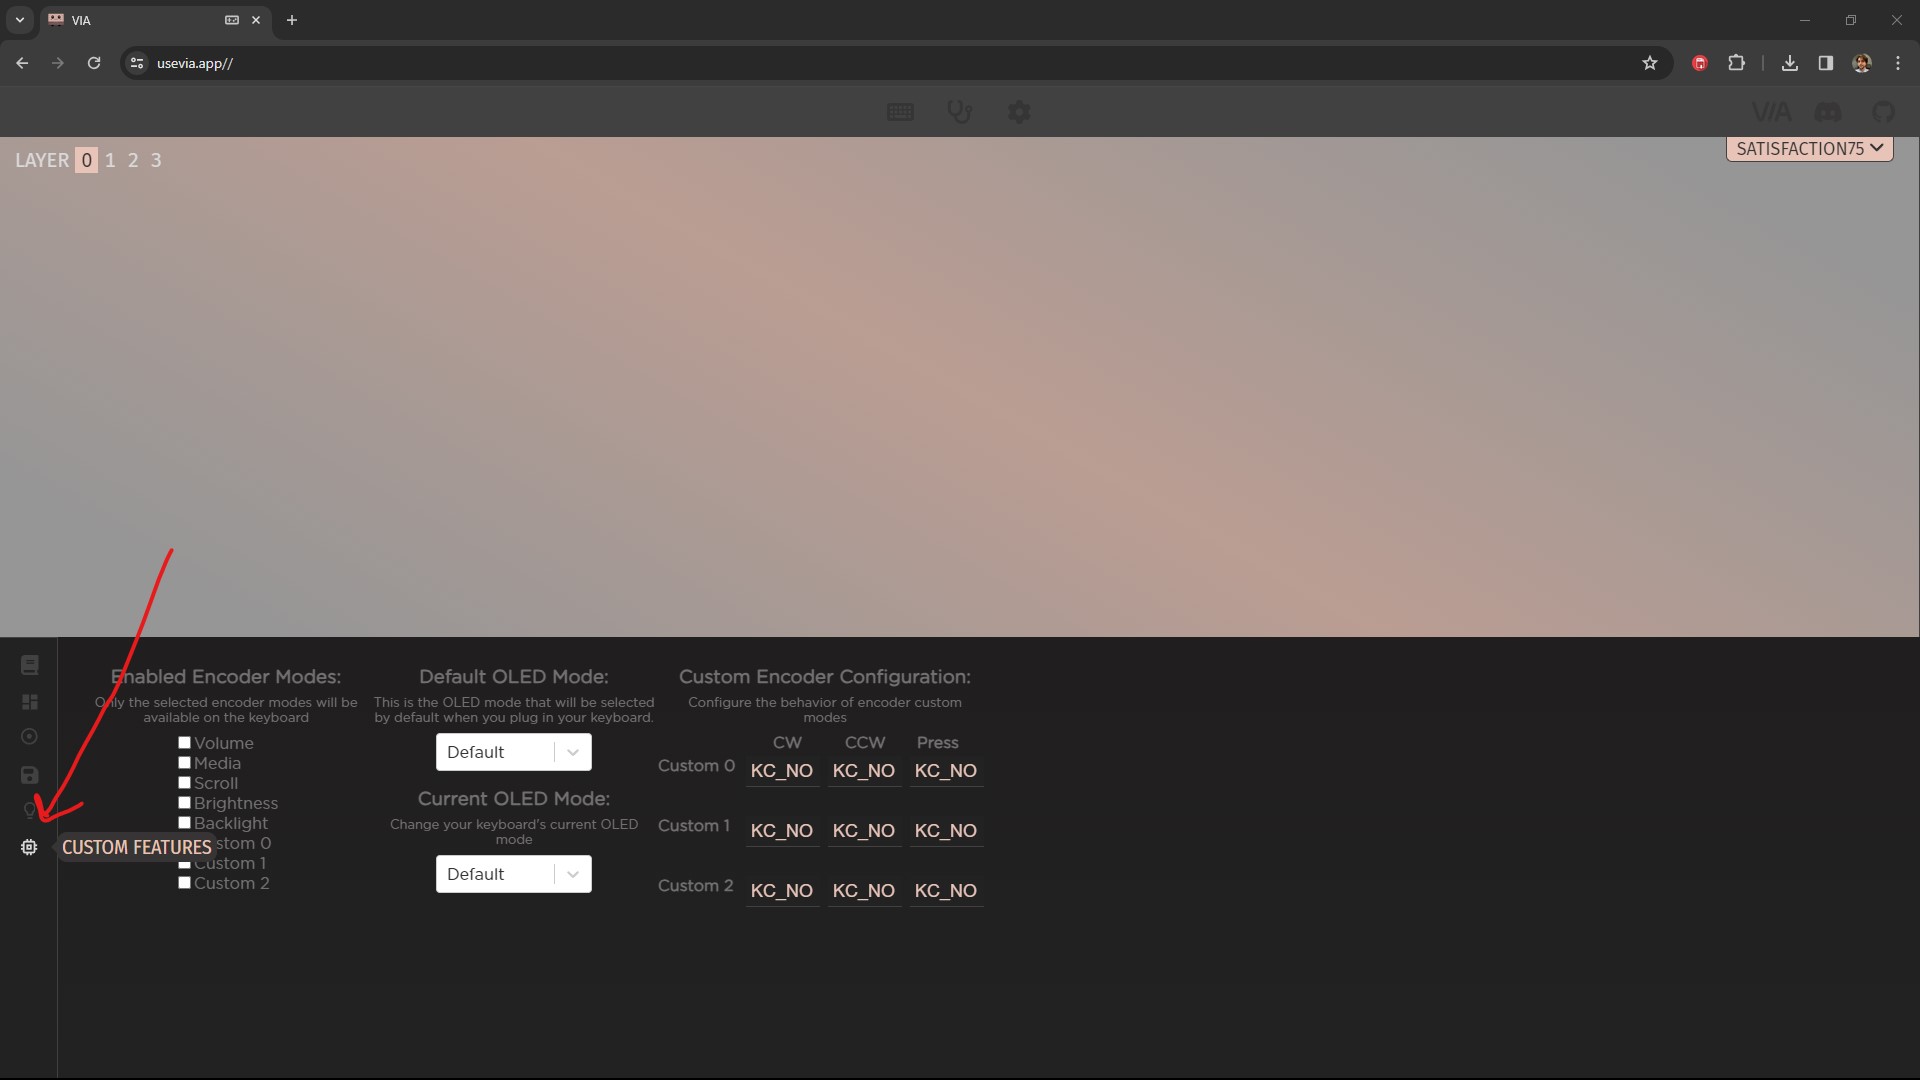Click the Default OLED Mode heading
The image size is (1920, 1080).
pos(514,677)
